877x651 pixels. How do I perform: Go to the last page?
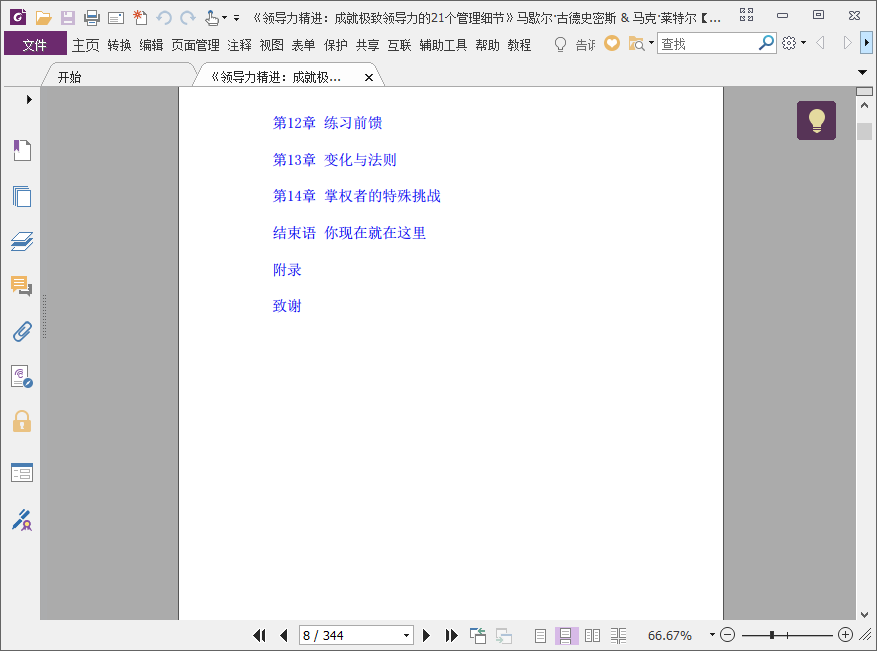451,635
